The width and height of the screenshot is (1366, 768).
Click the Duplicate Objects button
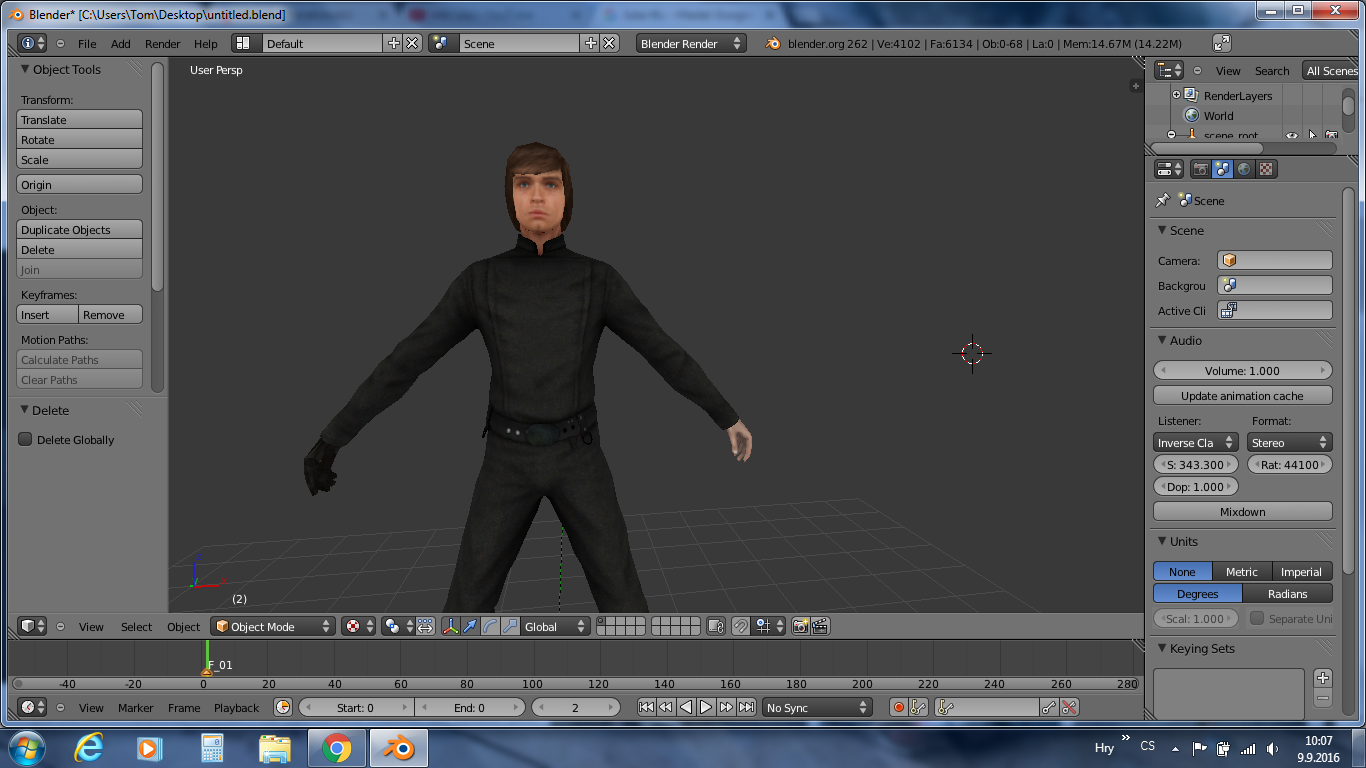coord(80,229)
